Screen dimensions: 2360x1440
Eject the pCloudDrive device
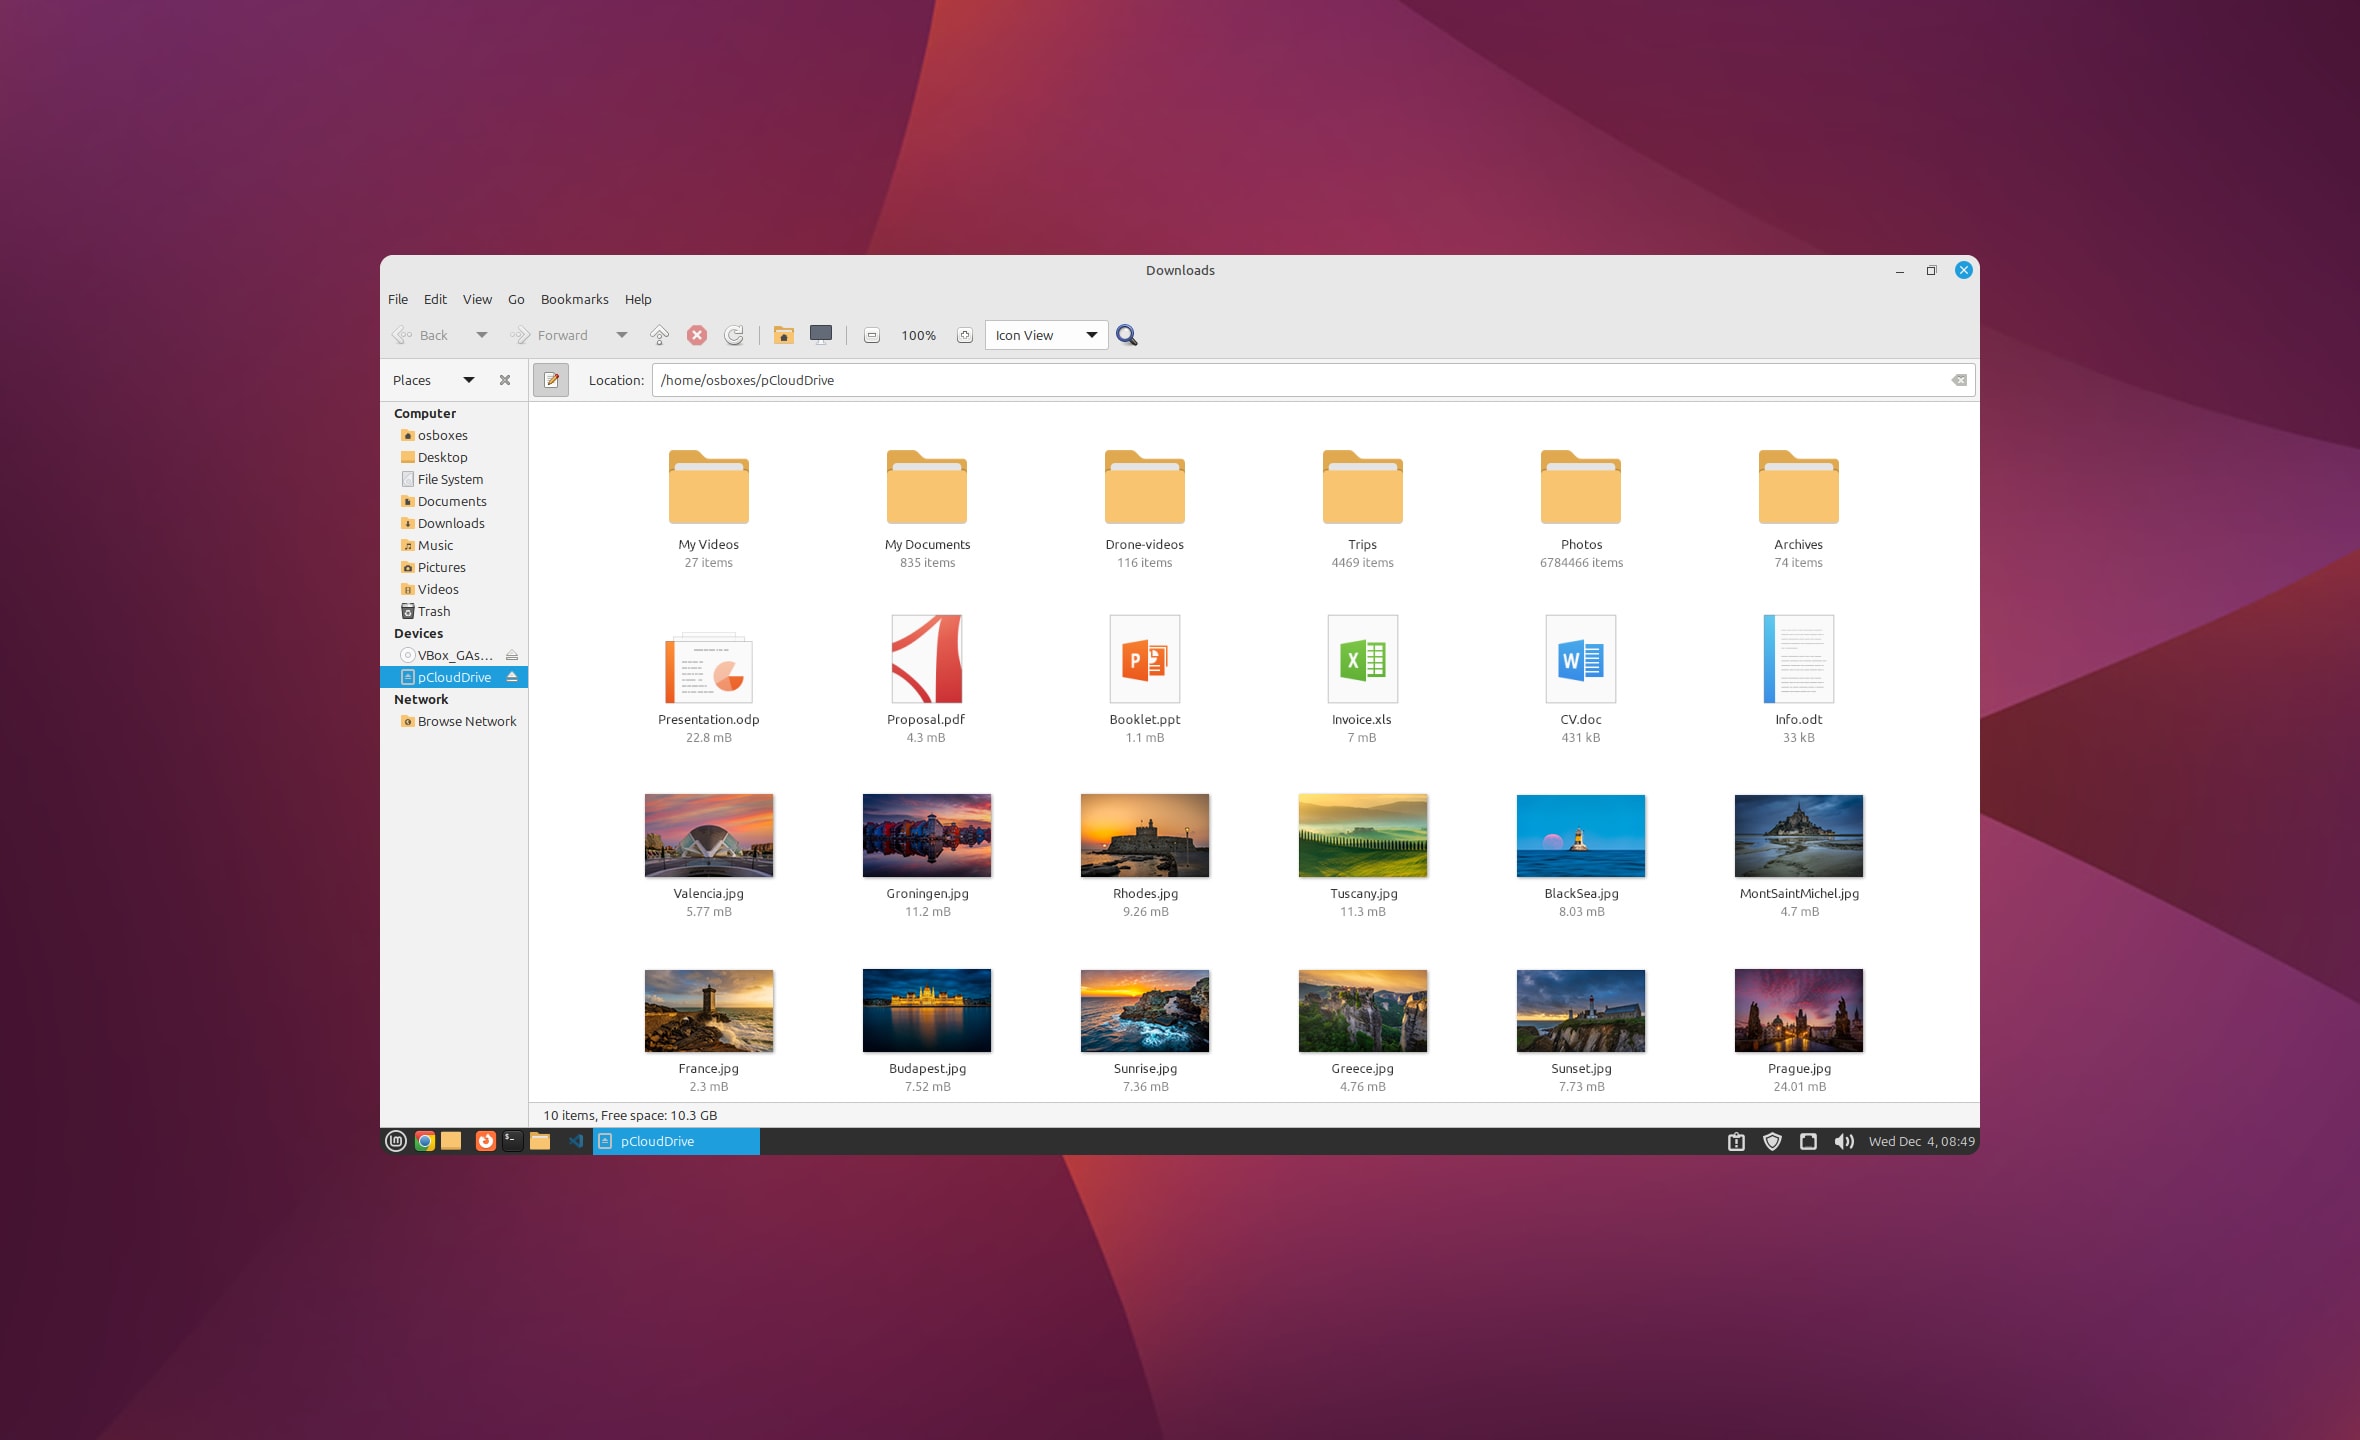coord(513,677)
